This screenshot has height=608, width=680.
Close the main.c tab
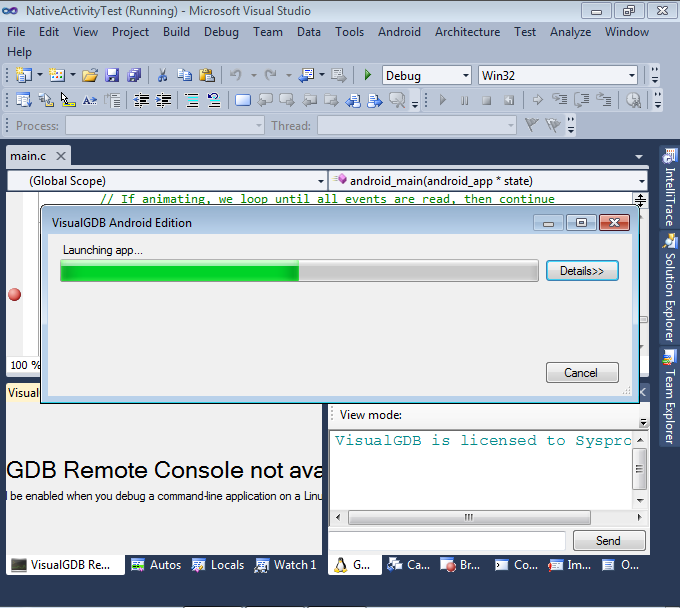61,156
